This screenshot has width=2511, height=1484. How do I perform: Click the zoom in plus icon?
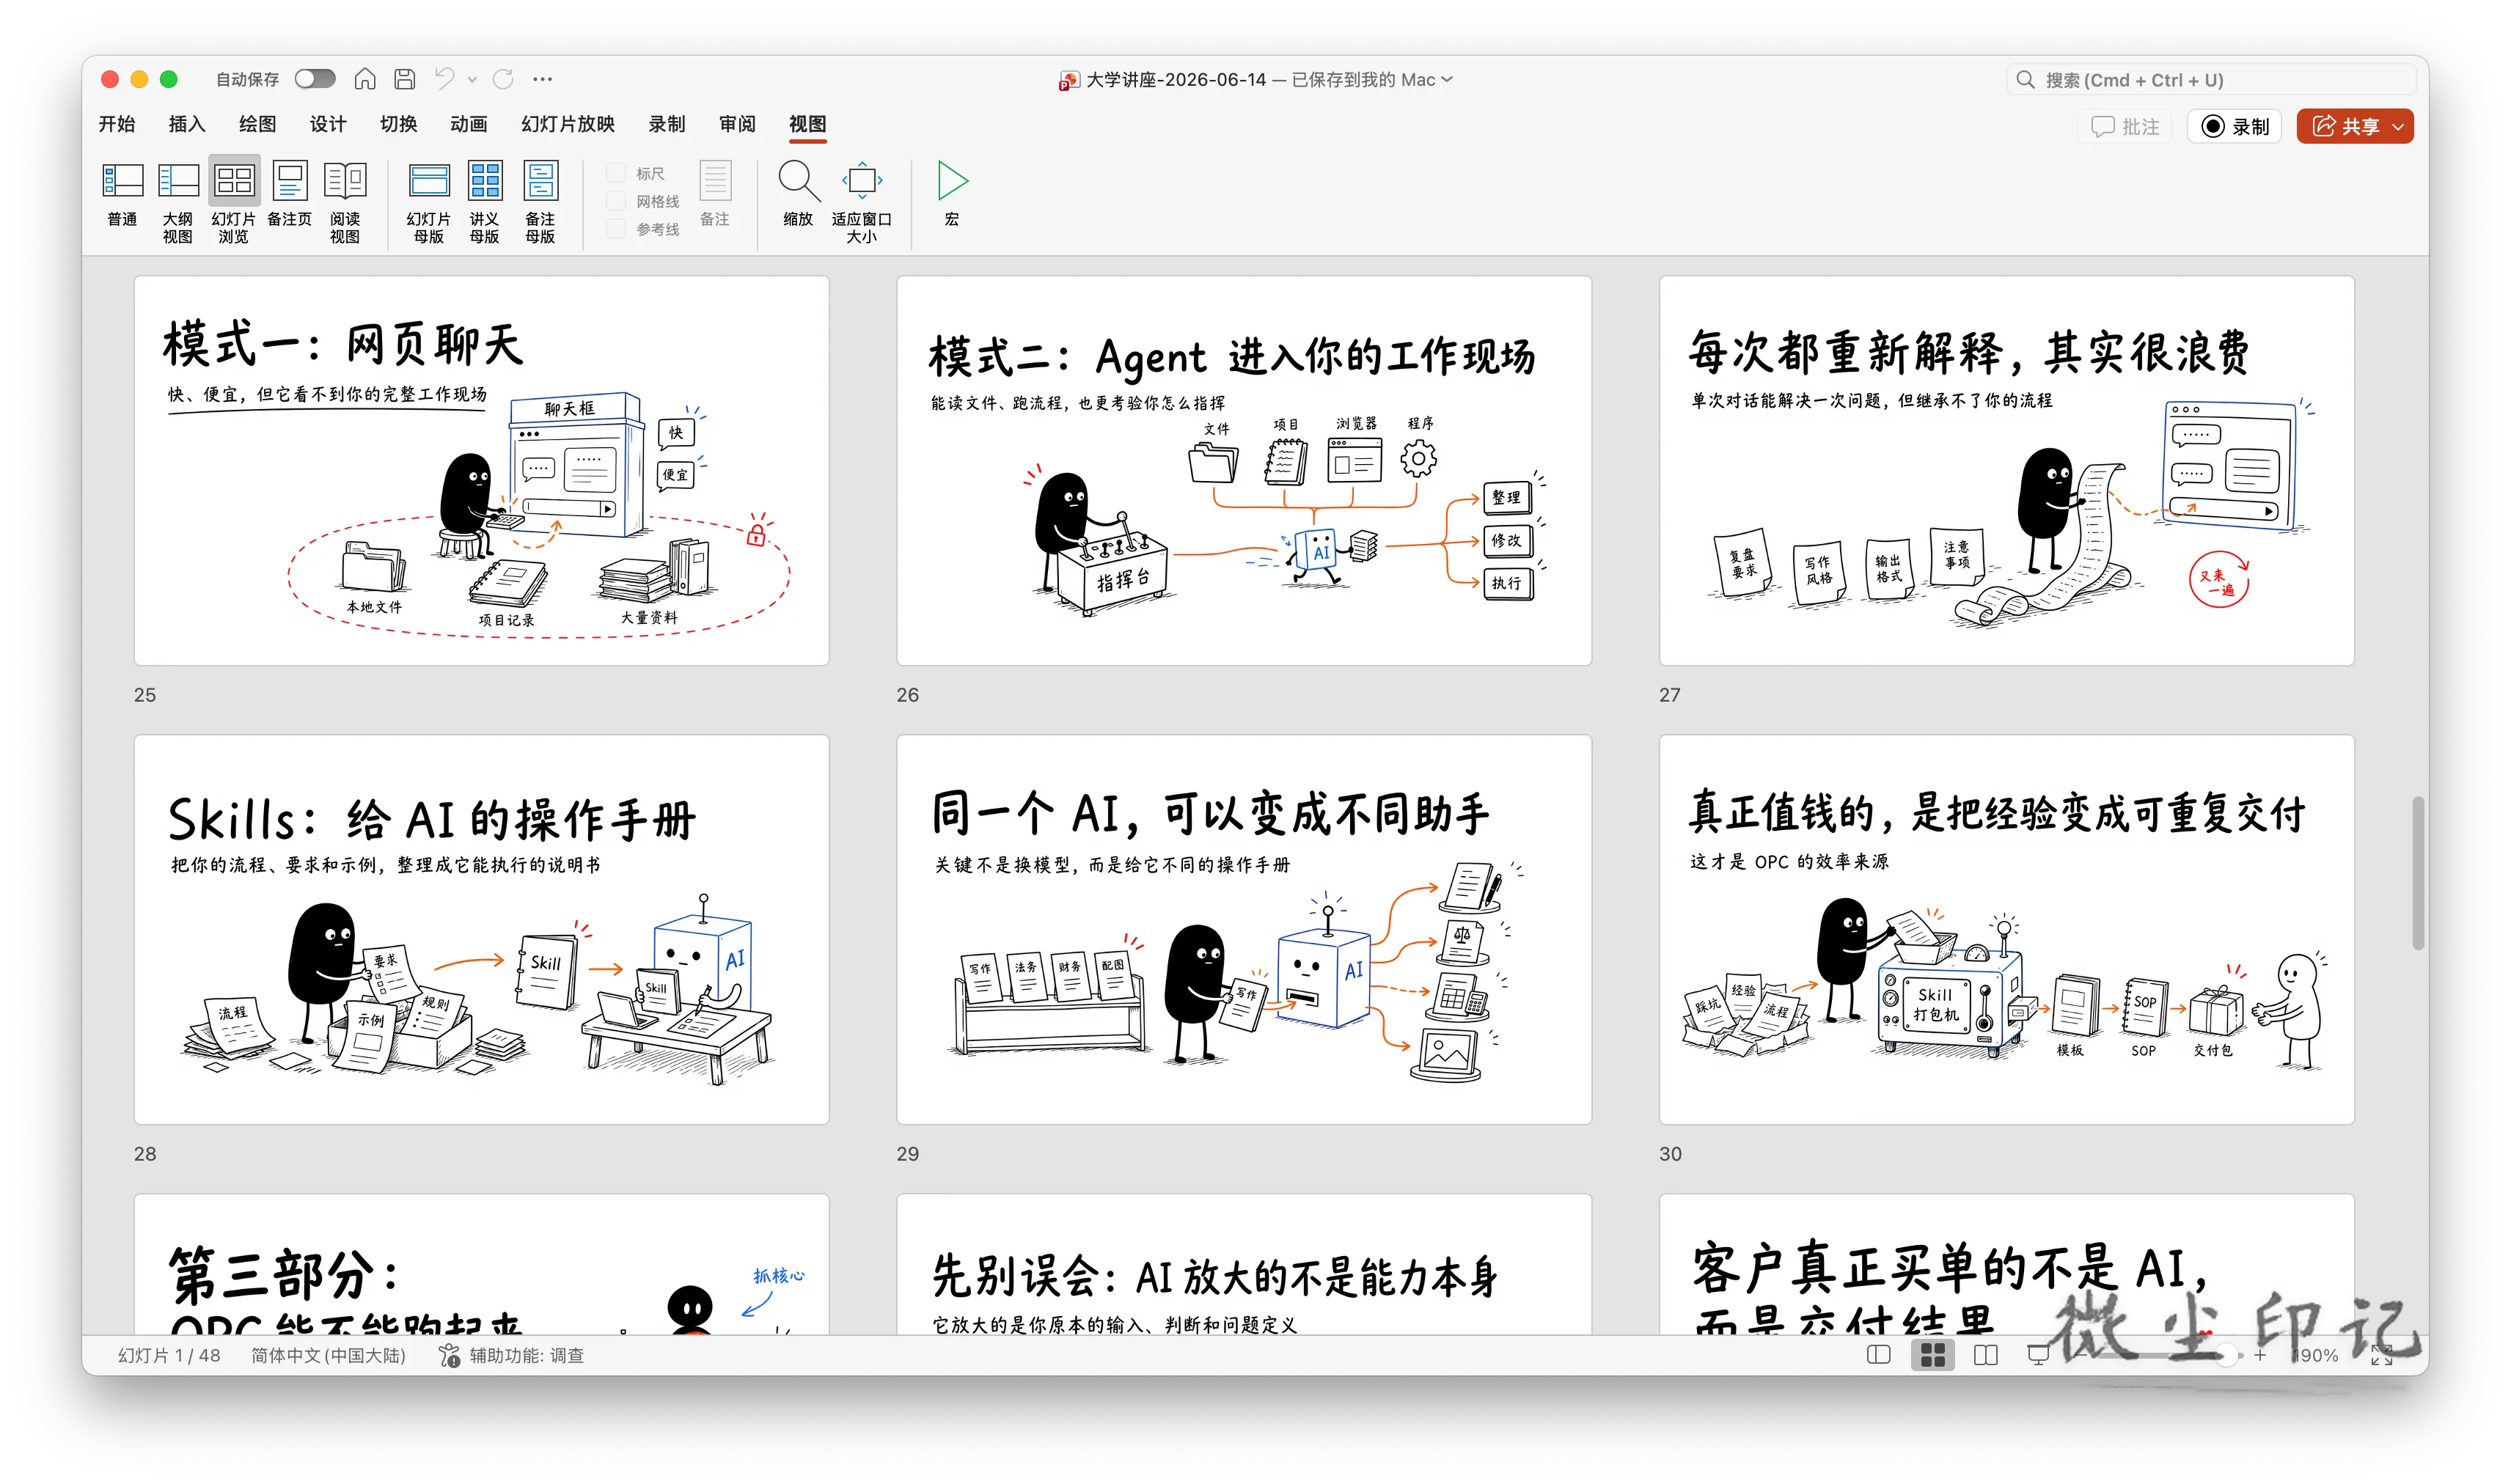(x=2260, y=1355)
